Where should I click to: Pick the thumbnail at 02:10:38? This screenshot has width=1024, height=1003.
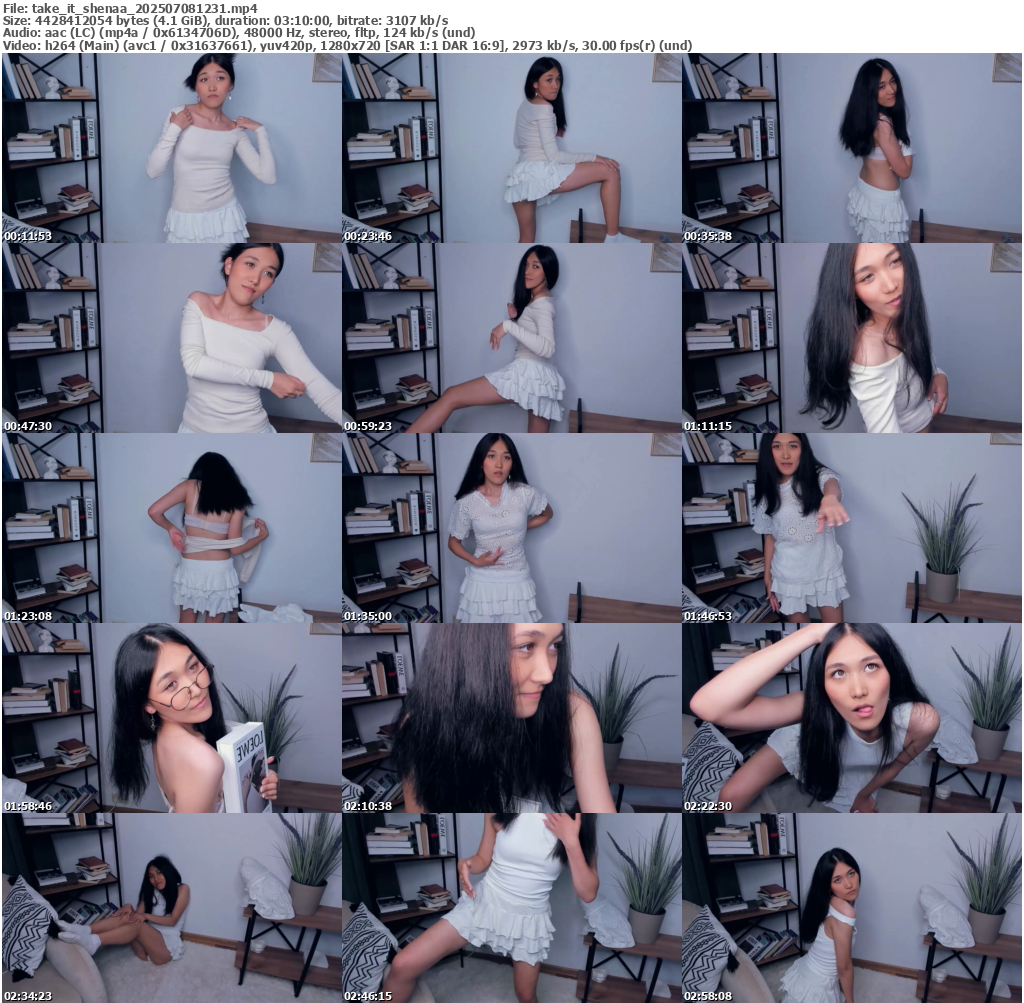(512, 718)
